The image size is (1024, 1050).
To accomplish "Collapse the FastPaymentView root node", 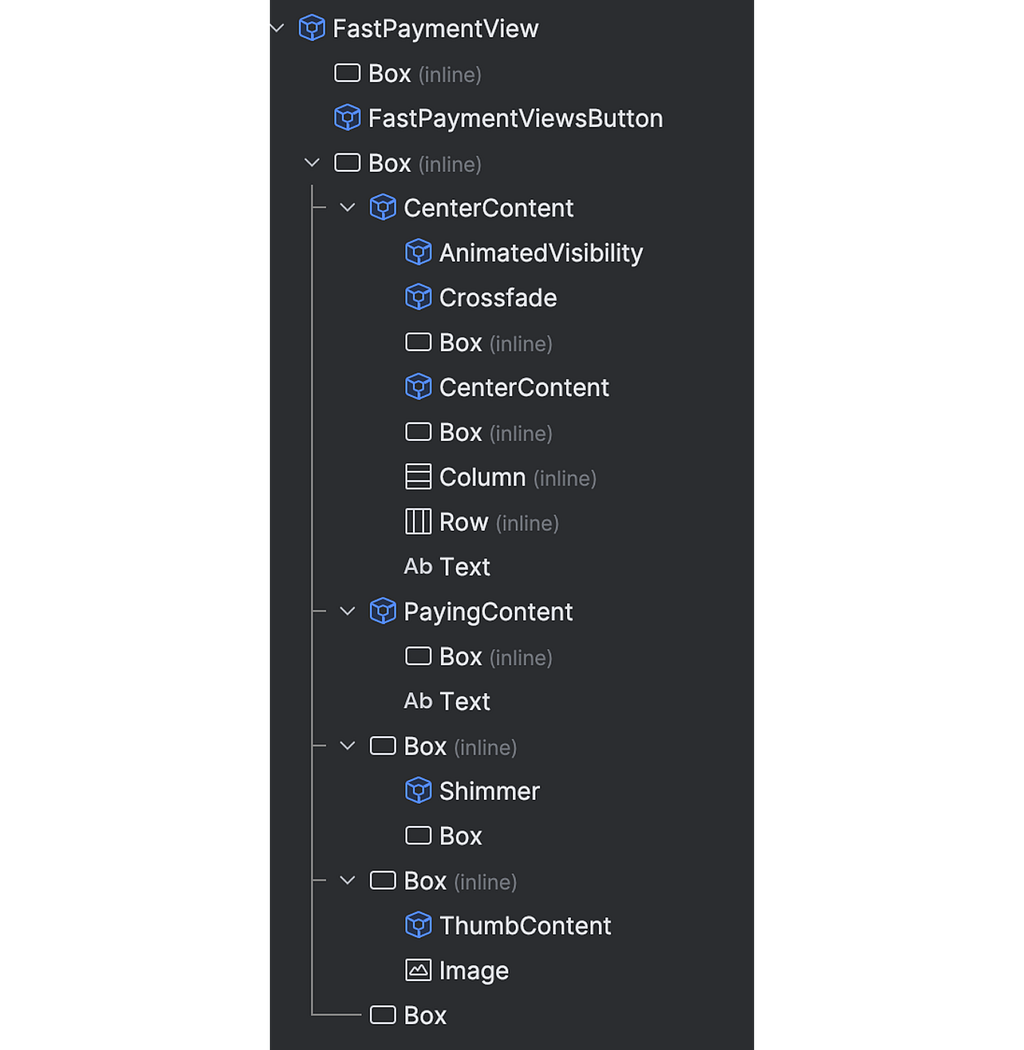I will (x=277, y=28).
